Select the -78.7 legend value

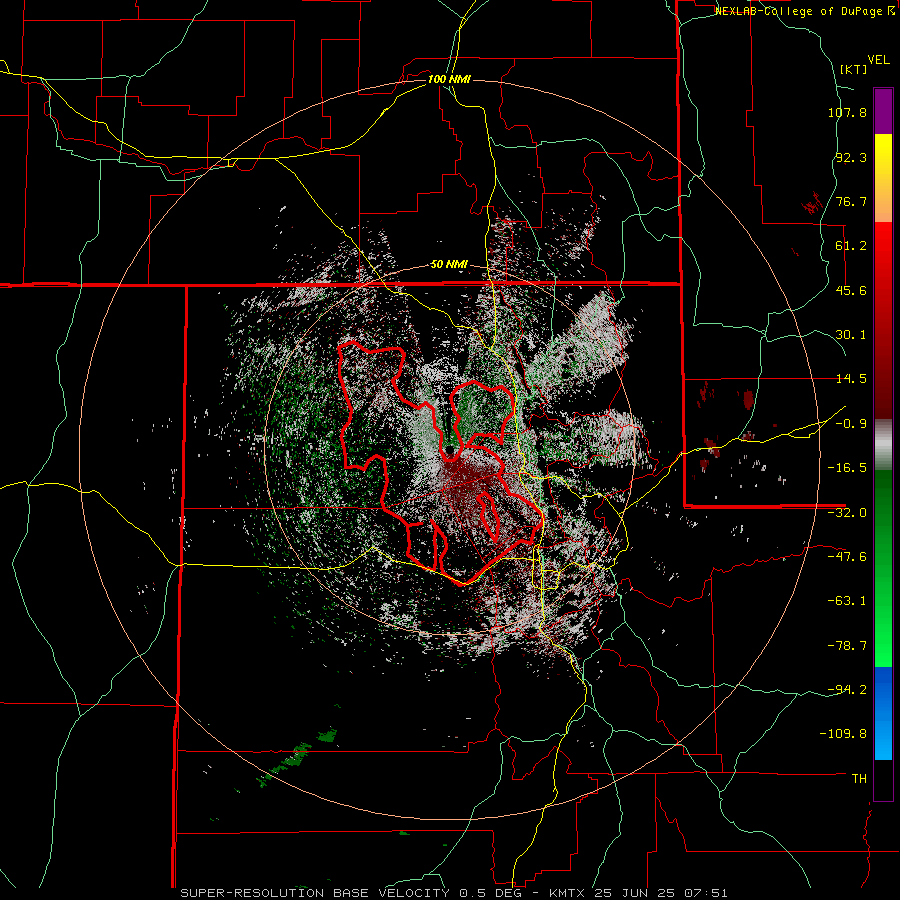(847, 646)
